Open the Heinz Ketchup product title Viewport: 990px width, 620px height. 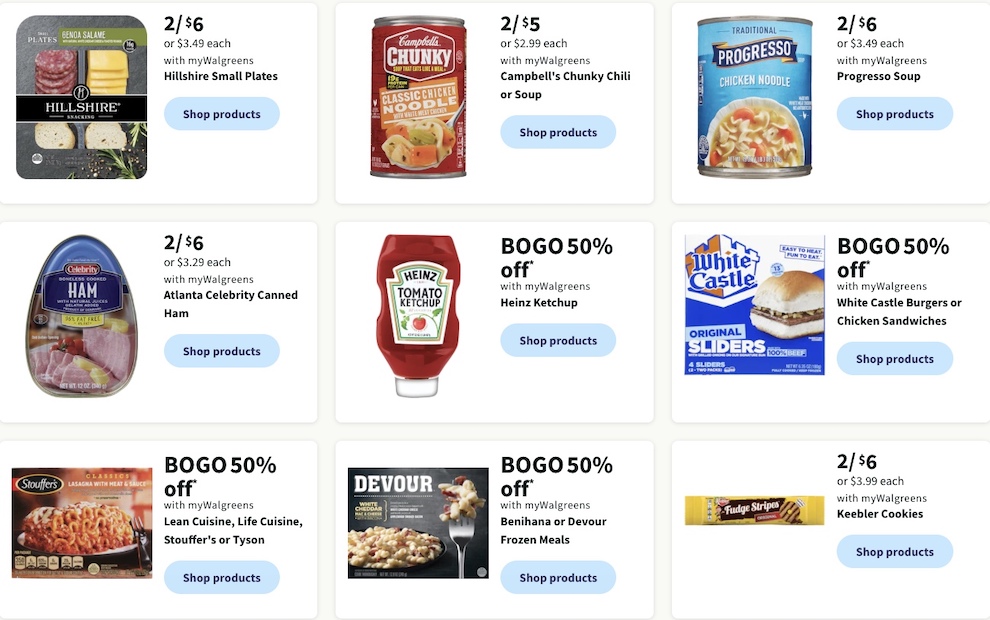pyautogui.click(x=539, y=302)
